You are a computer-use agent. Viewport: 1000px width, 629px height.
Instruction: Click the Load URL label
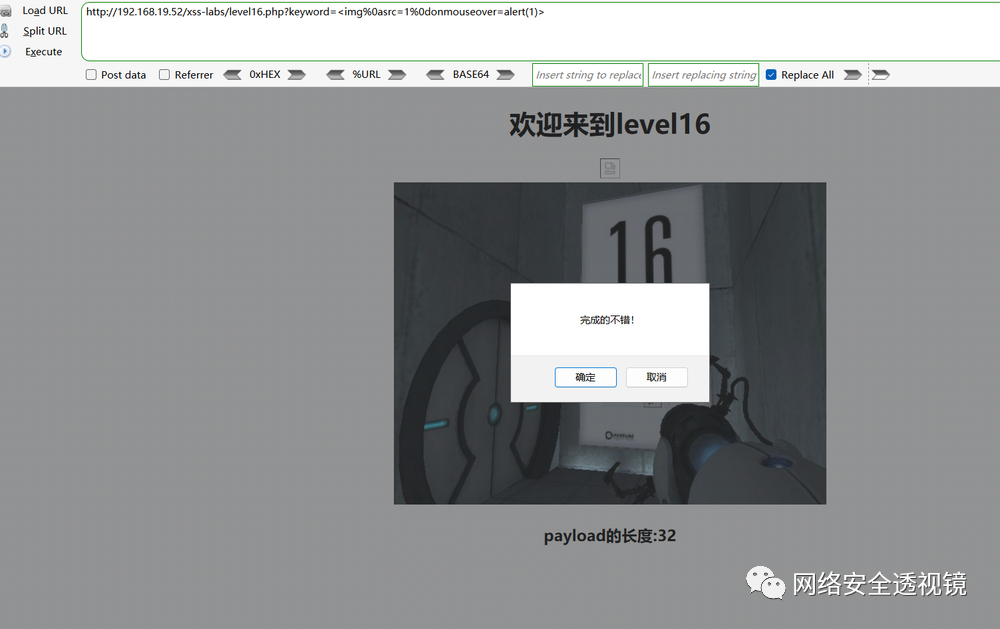pyautogui.click(x=45, y=11)
